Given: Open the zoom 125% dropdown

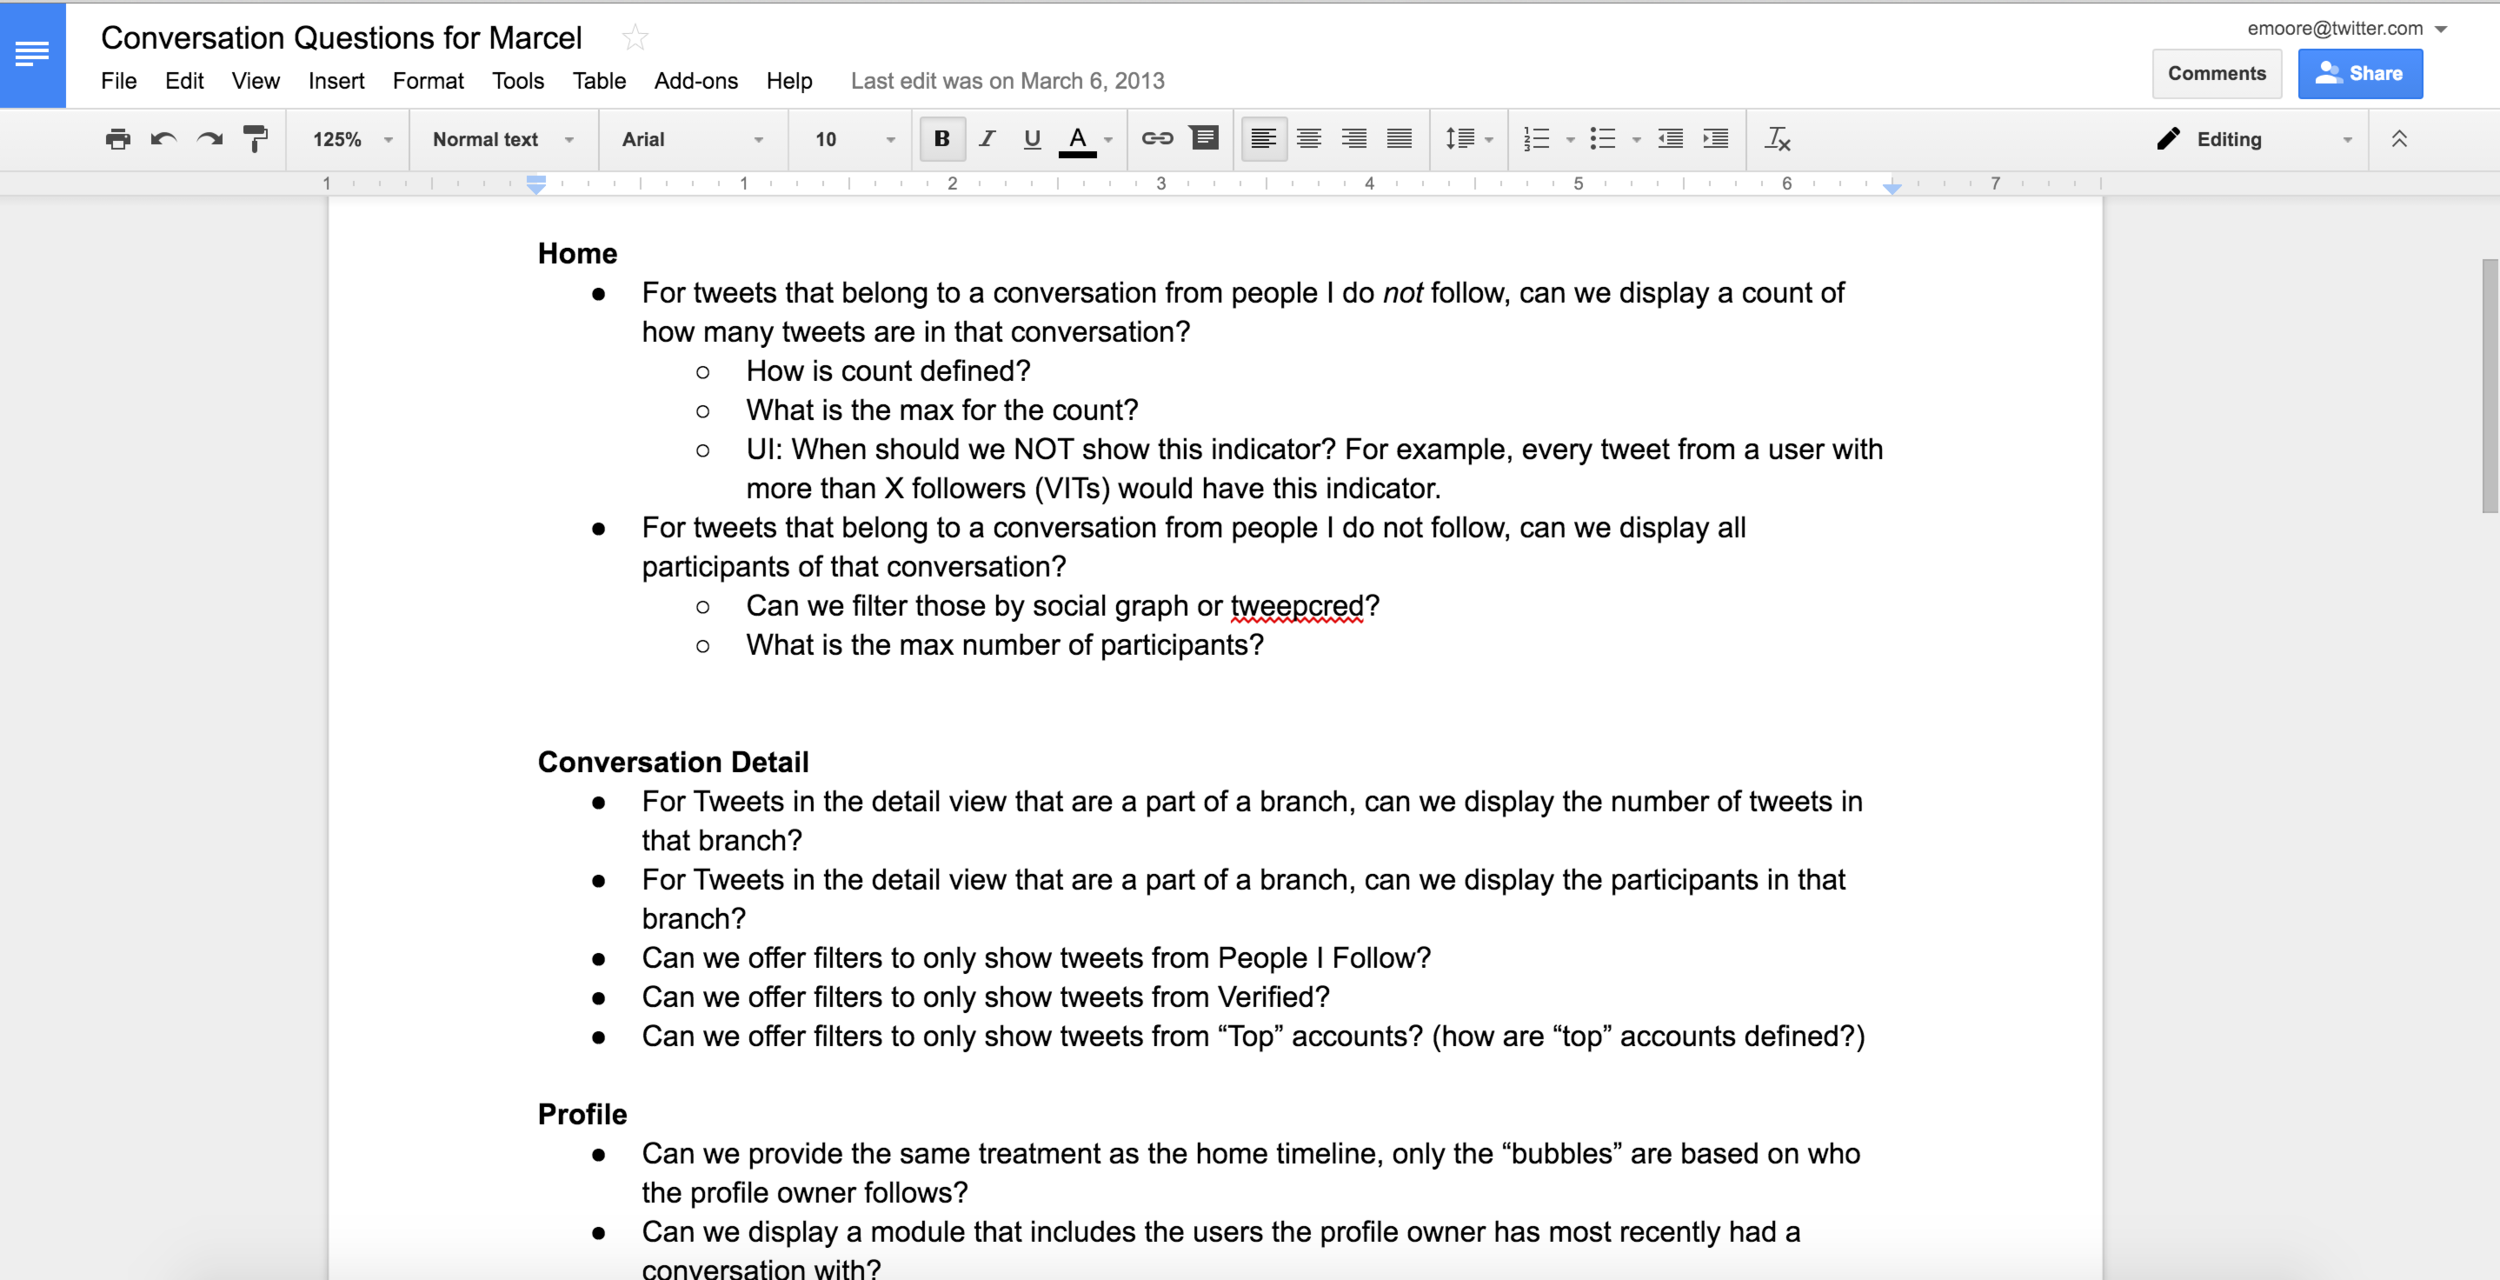Looking at the screenshot, I should pyautogui.click(x=352, y=139).
